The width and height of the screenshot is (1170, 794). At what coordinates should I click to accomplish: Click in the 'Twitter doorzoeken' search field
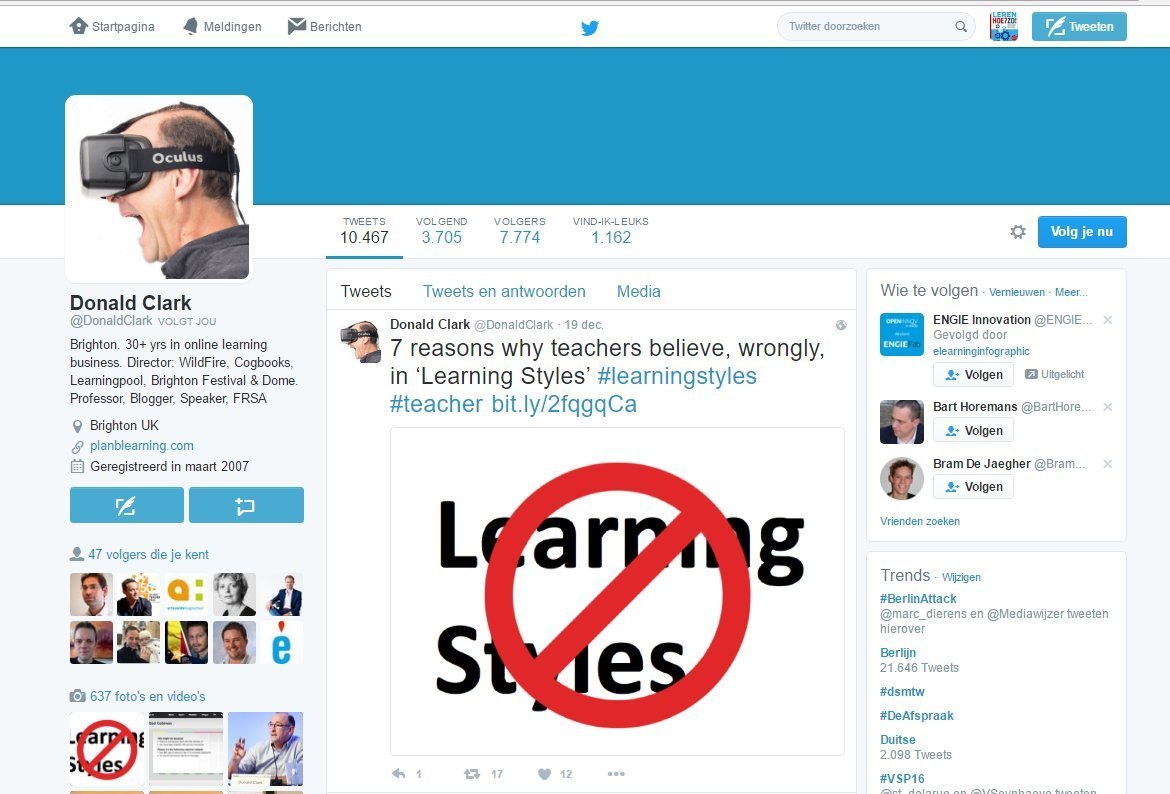(x=876, y=26)
